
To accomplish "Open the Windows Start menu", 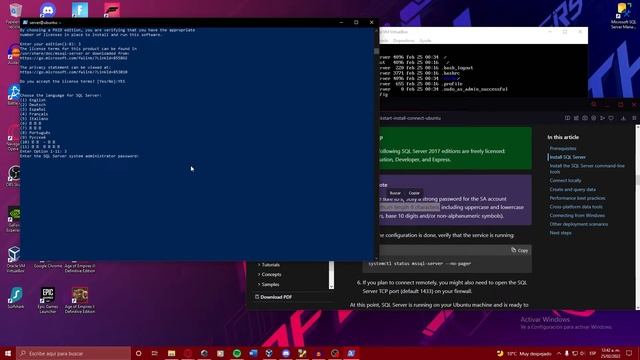I will click(8, 353).
